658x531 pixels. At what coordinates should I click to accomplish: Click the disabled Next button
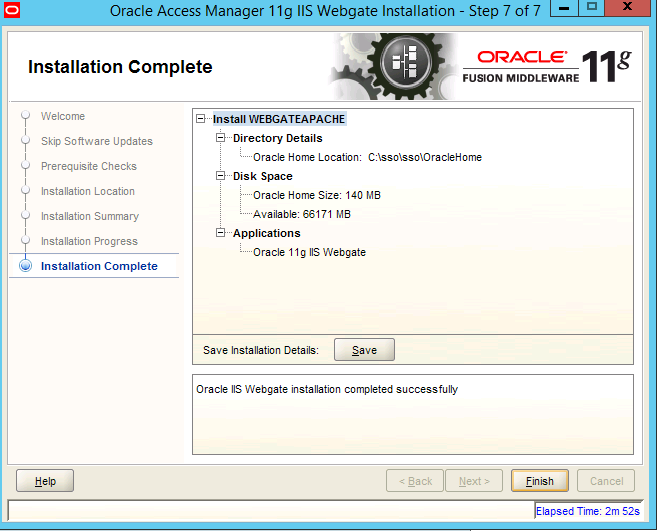474,481
